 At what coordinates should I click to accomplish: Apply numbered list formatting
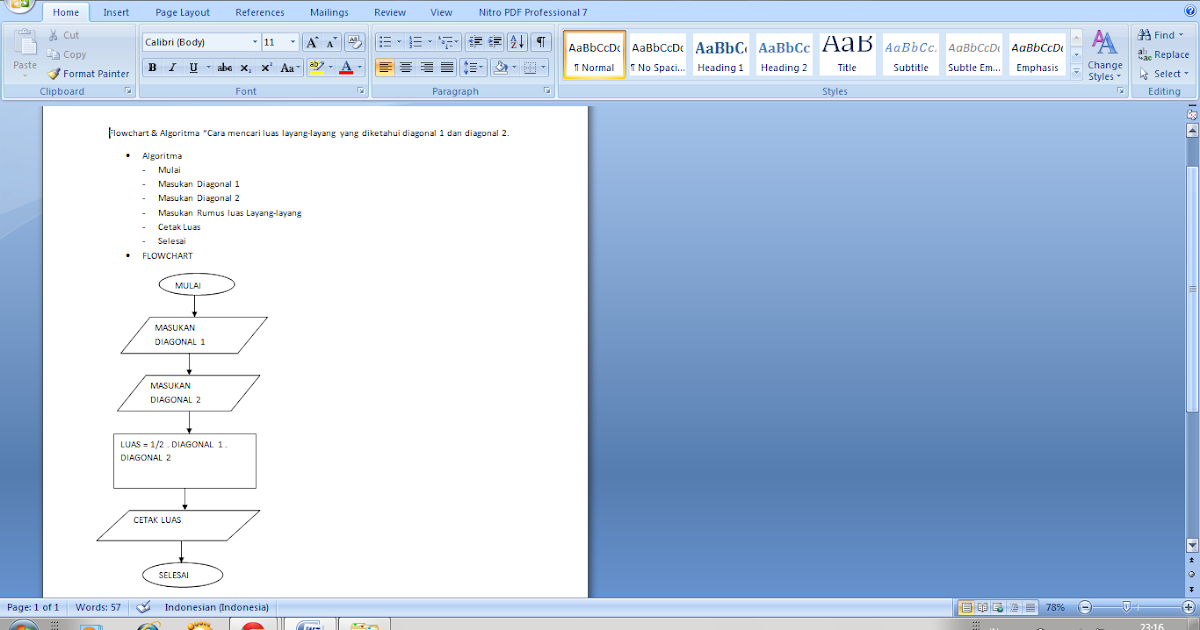tap(415, 42)
